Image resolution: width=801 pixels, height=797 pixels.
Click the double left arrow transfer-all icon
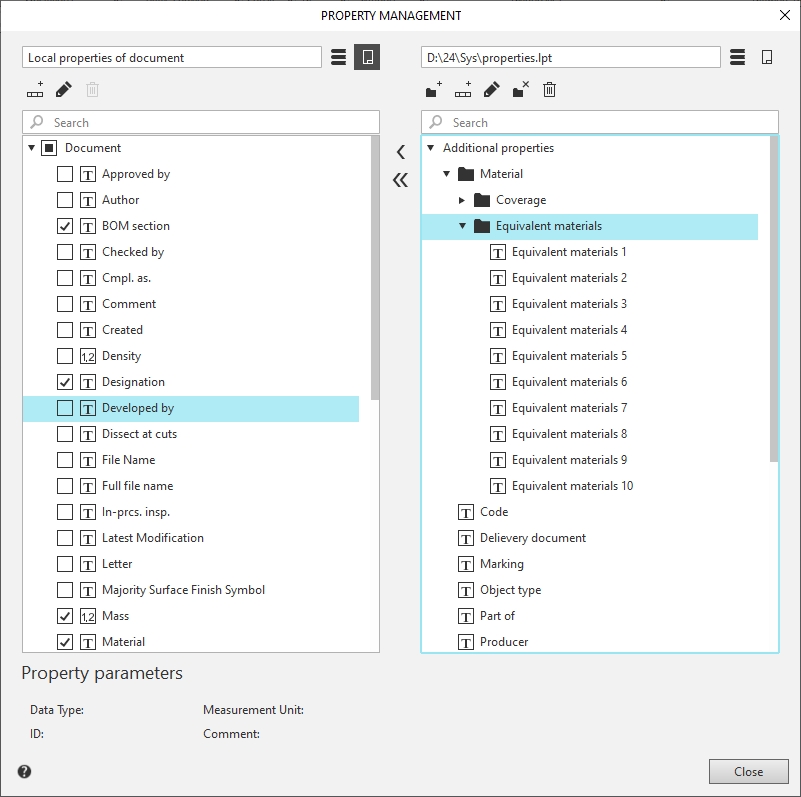[400, 180]
